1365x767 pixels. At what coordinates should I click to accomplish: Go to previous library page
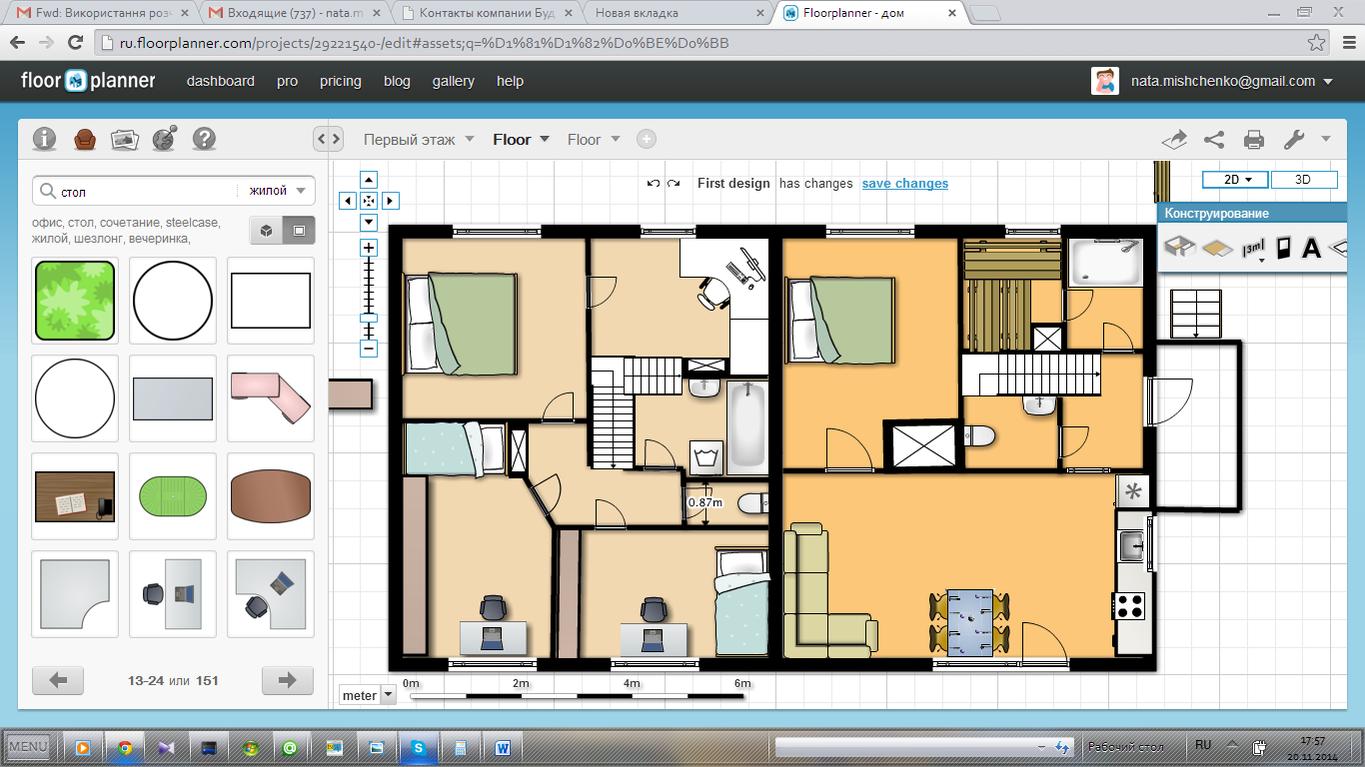point(58,680)
